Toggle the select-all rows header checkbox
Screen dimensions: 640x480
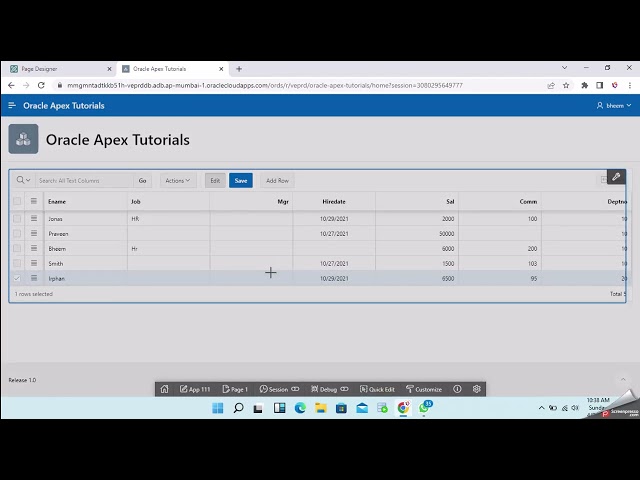17,201
